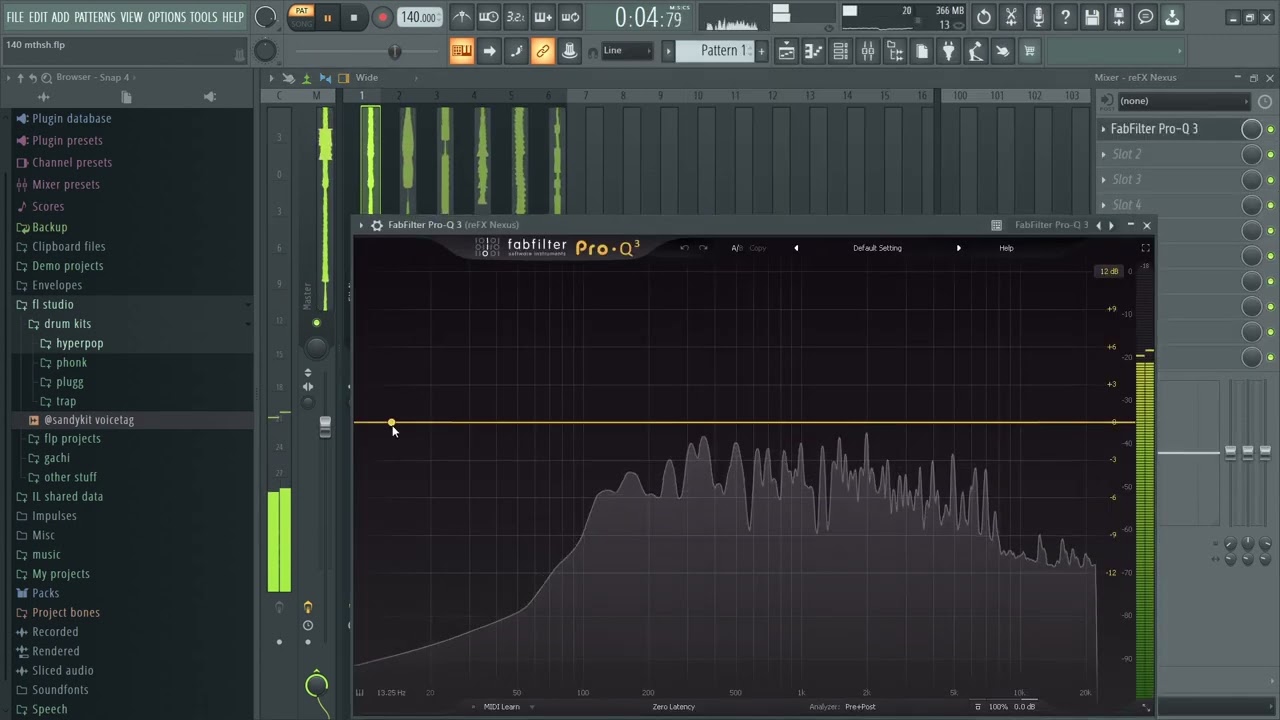Open the channel rack icon
Image resolution: width=1280 pixels, height=720 pixels.
[841, 51]
